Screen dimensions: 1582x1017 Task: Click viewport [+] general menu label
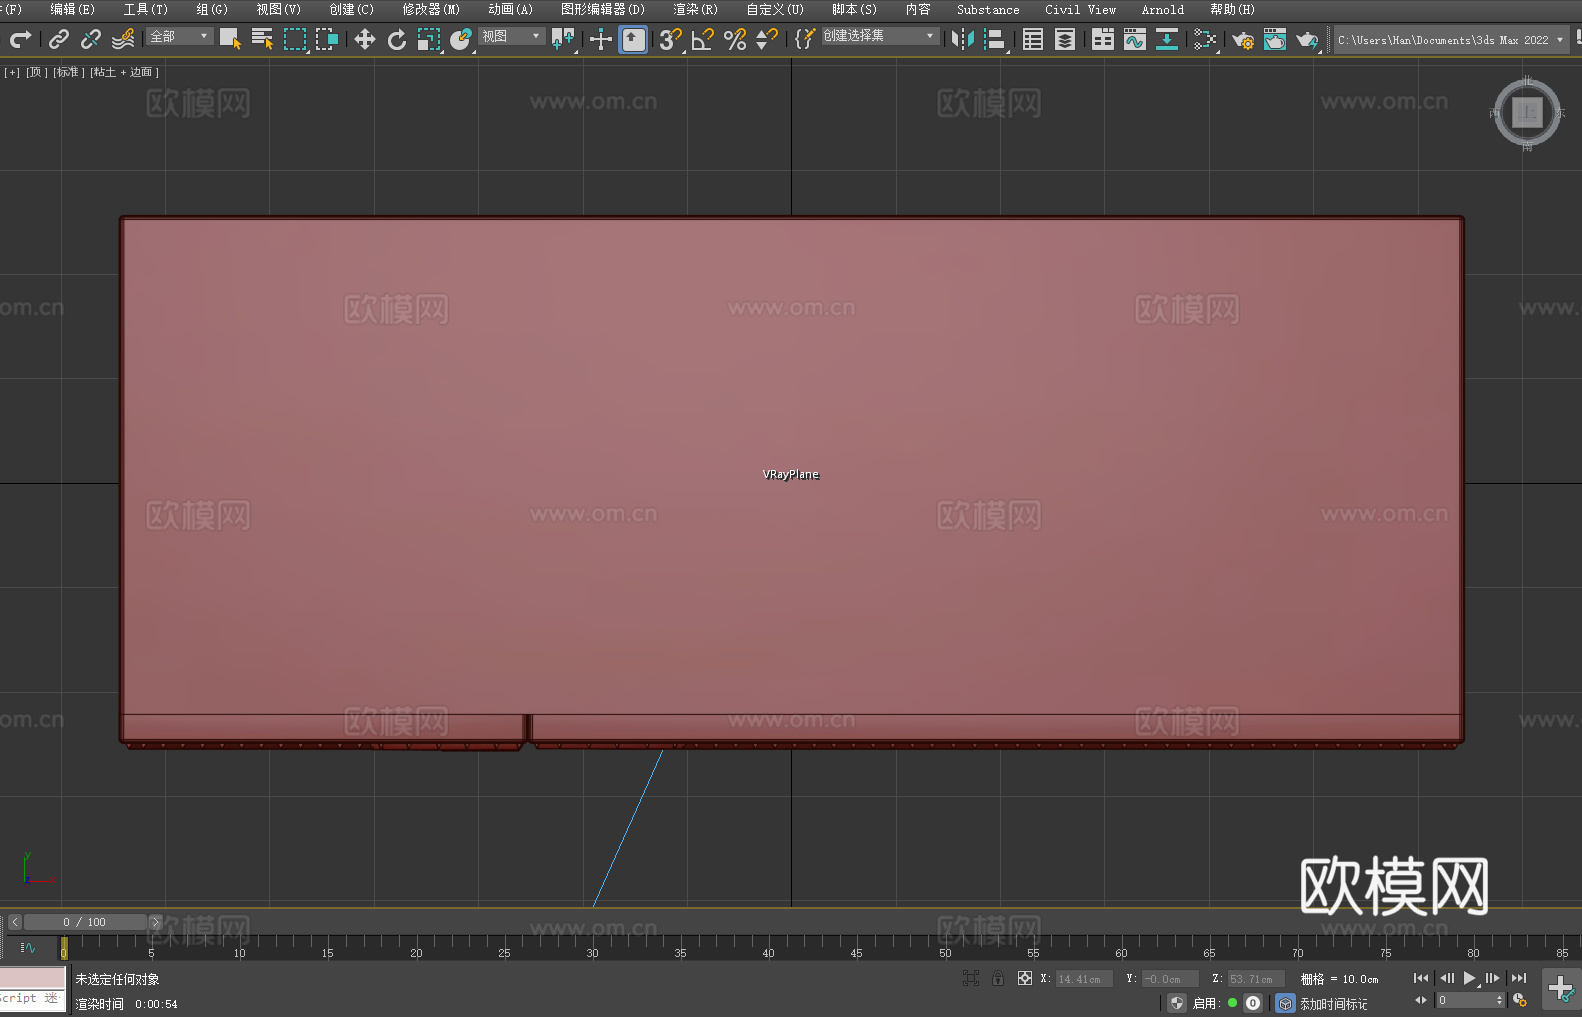(x=12, y=72)
